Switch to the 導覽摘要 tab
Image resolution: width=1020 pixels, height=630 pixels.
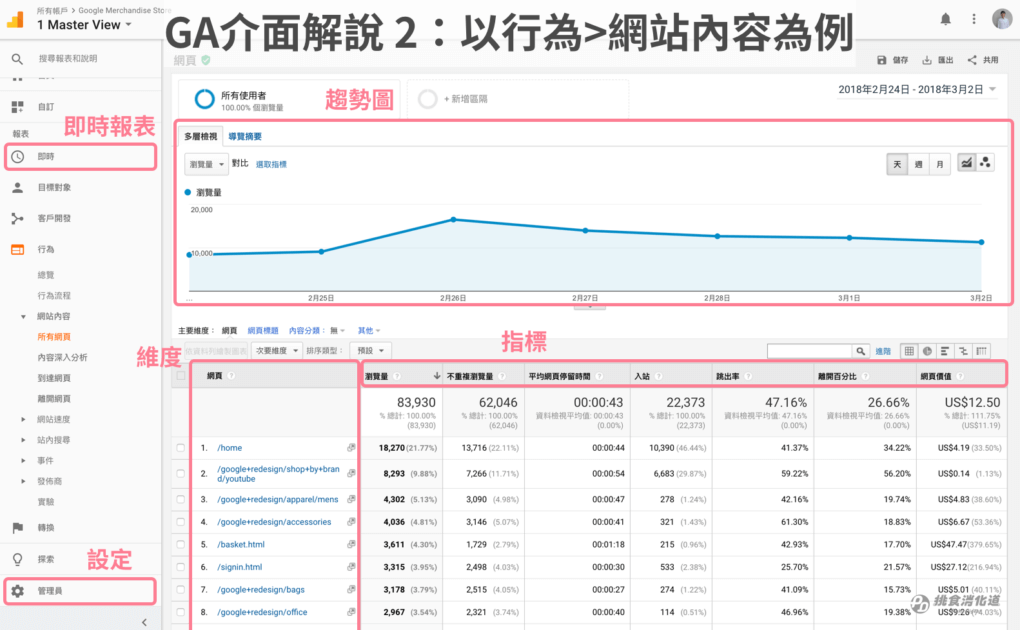pos(245,137)
